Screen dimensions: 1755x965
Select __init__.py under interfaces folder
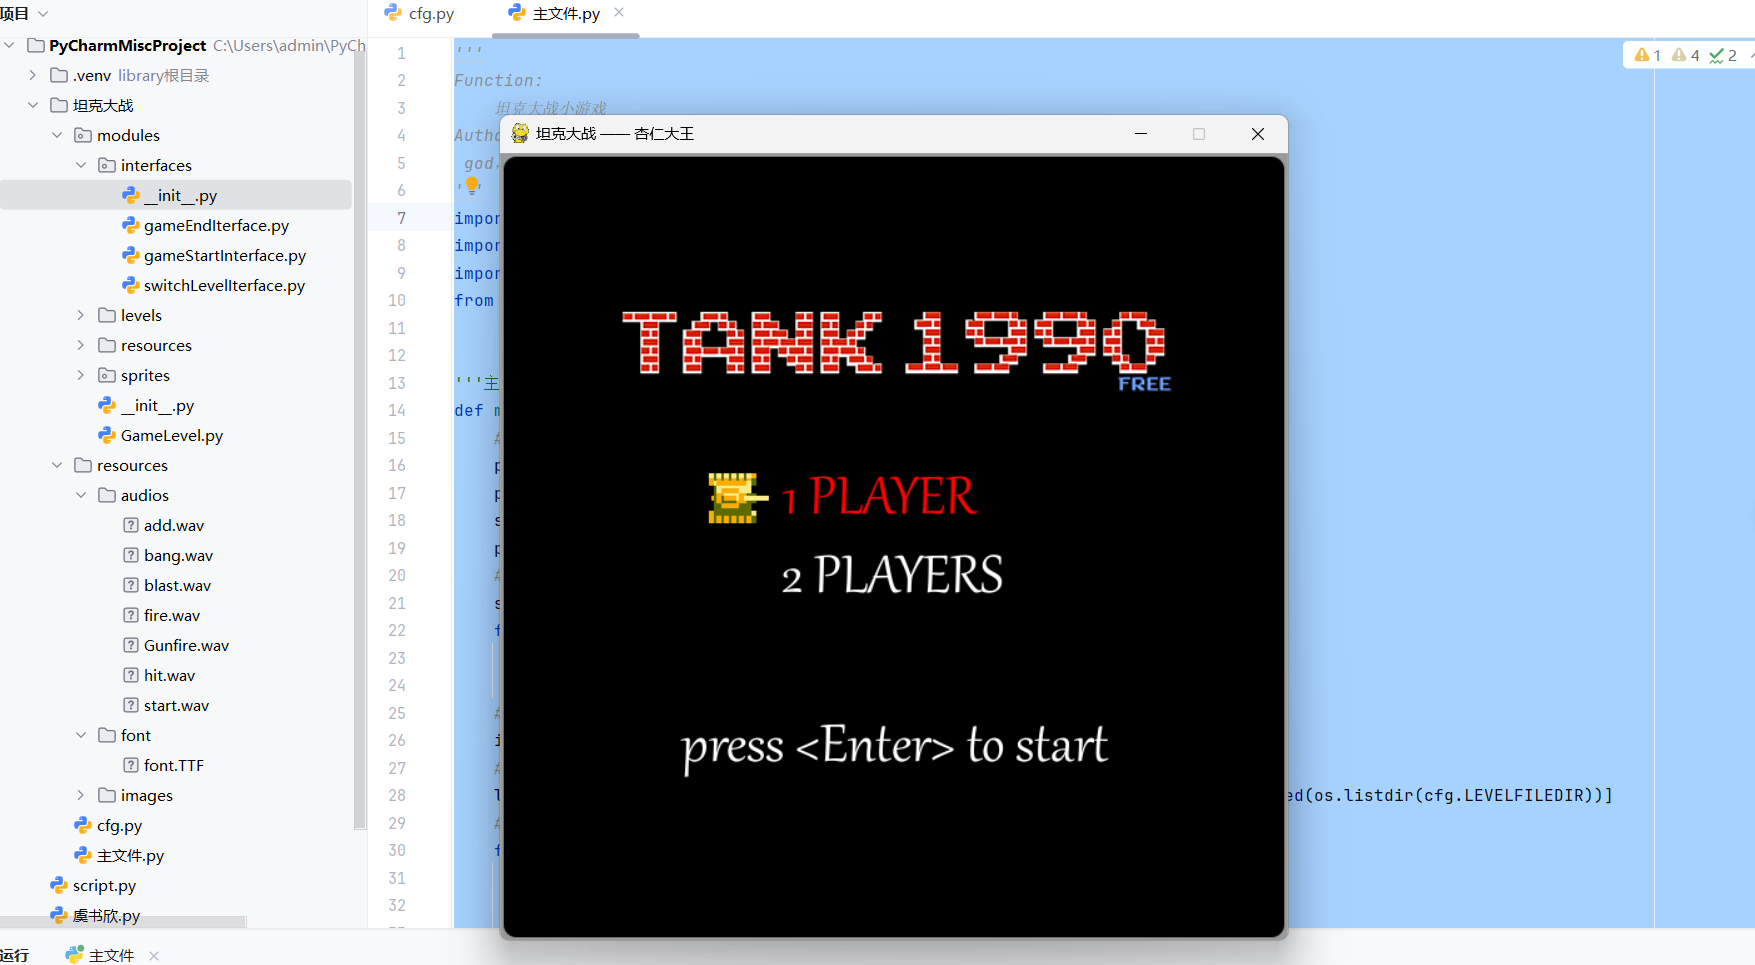(176, 195)
